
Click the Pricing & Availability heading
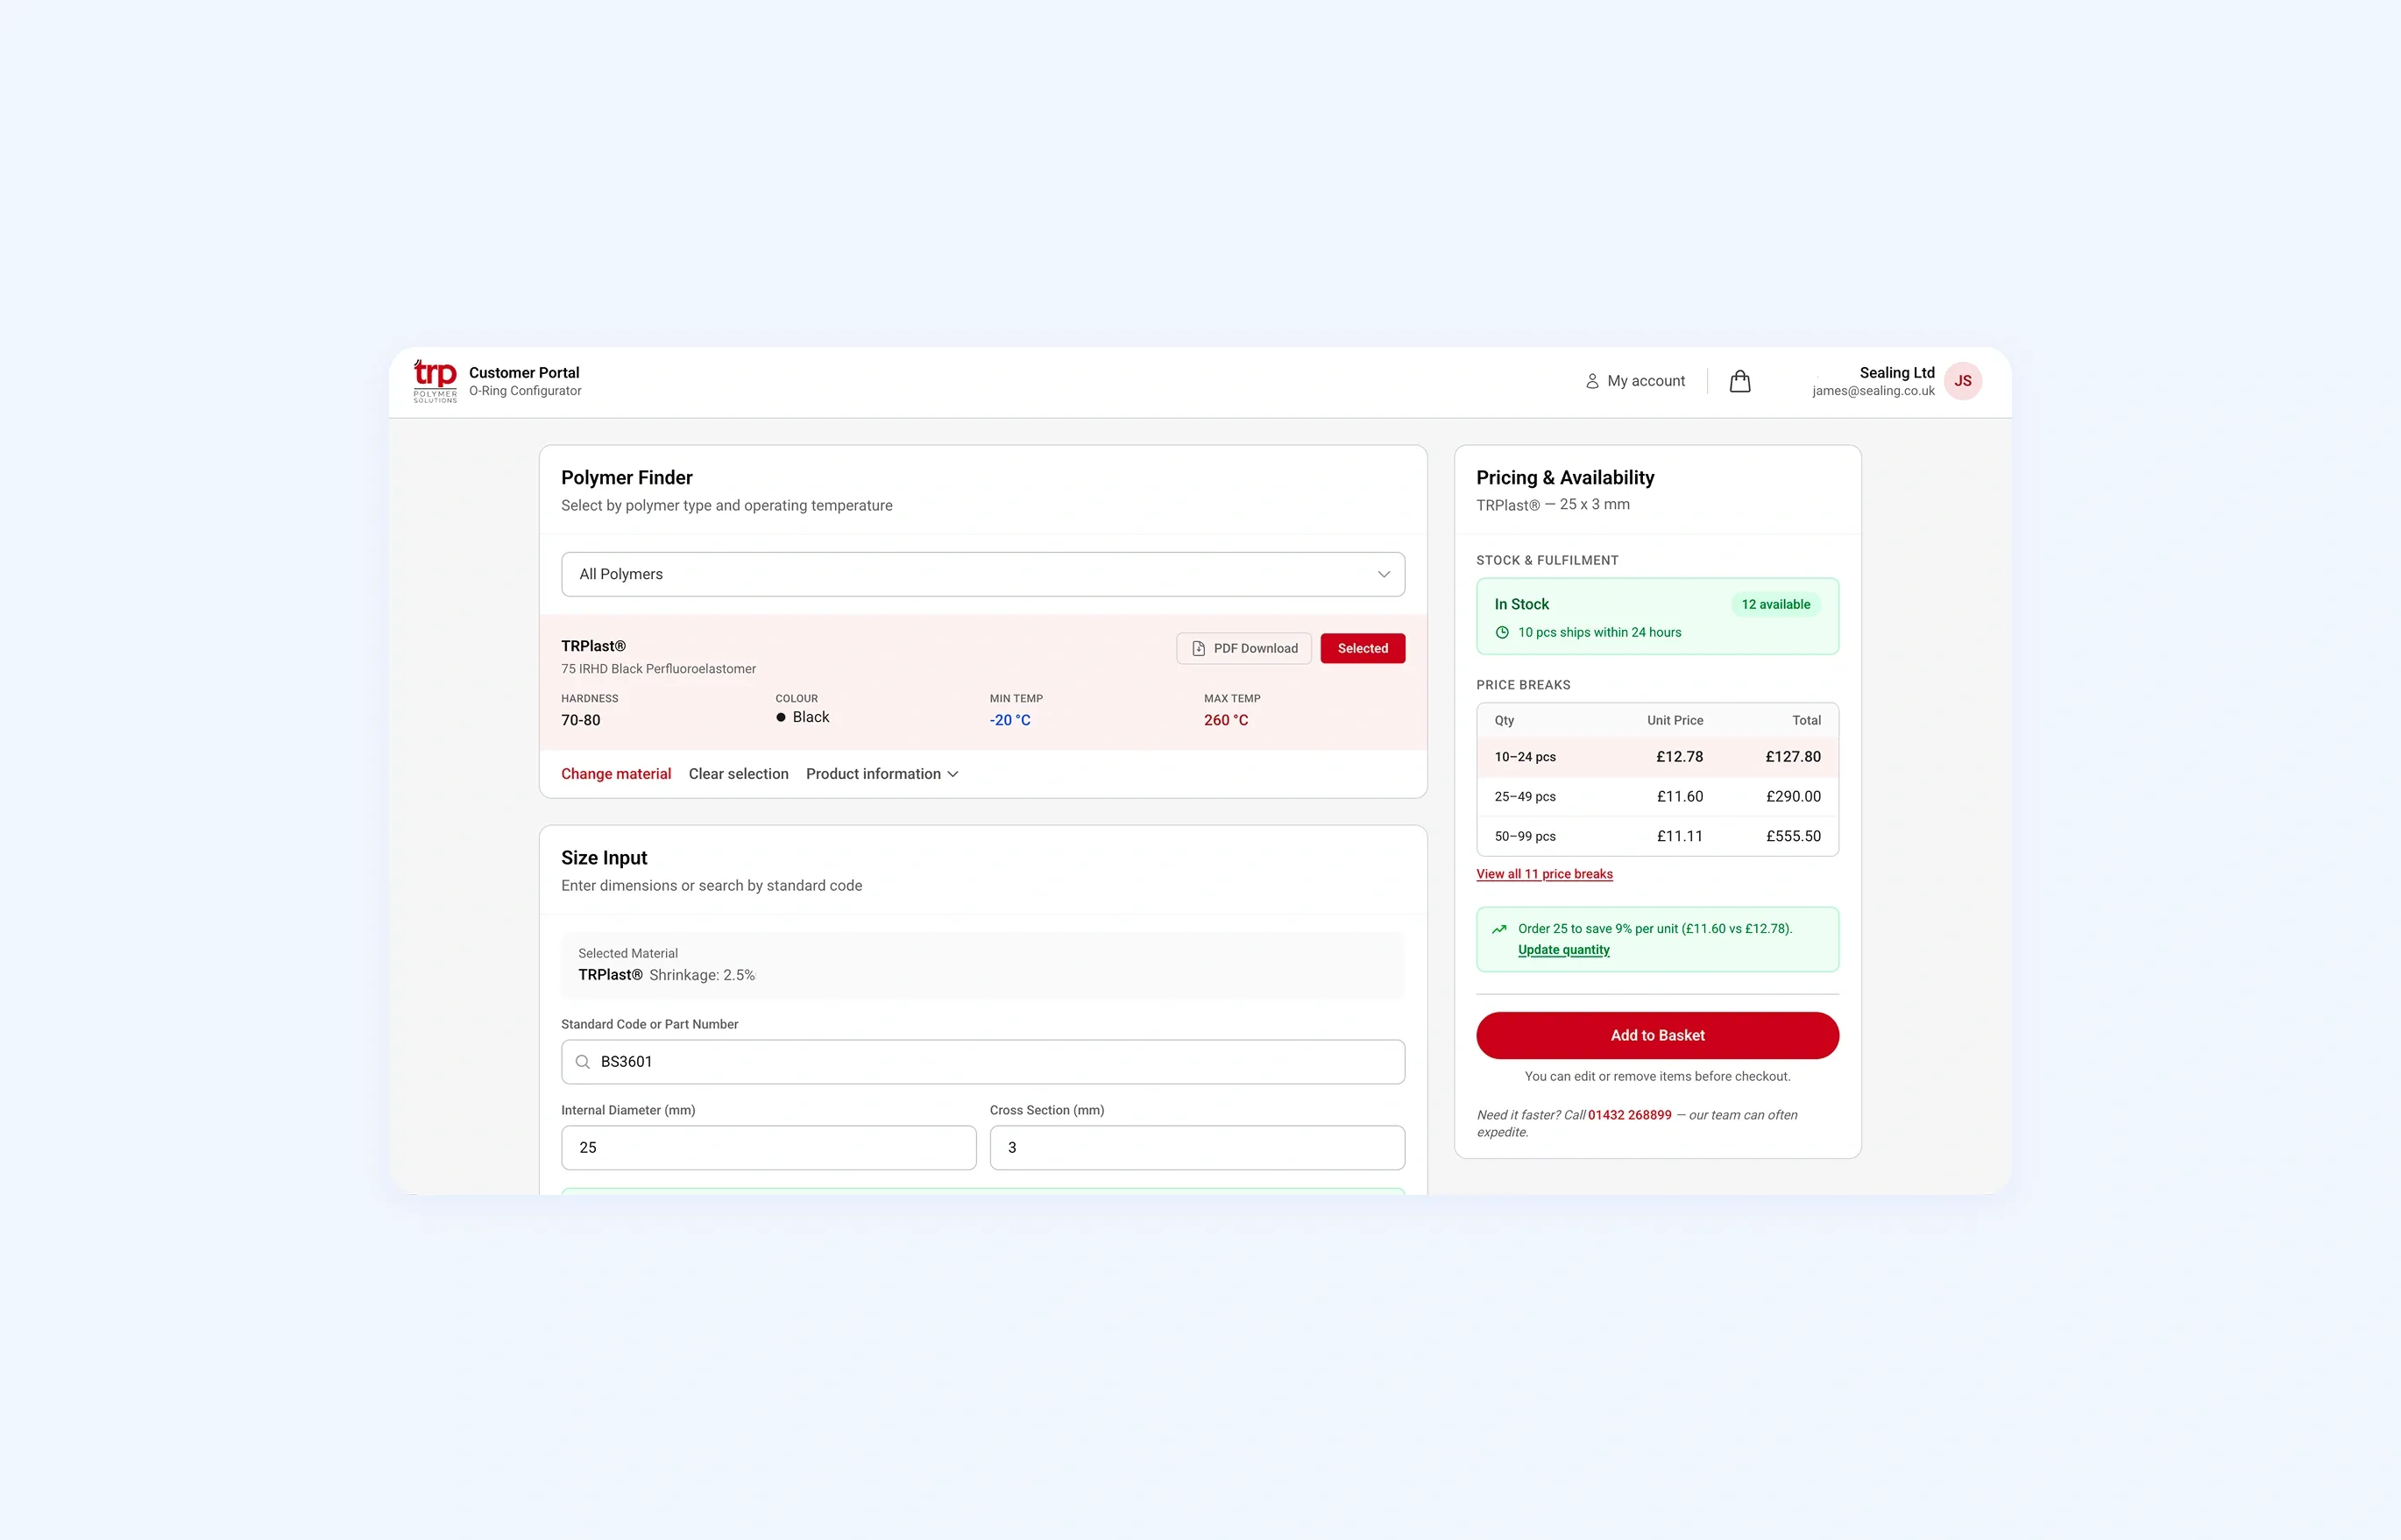click(1565, 478)
